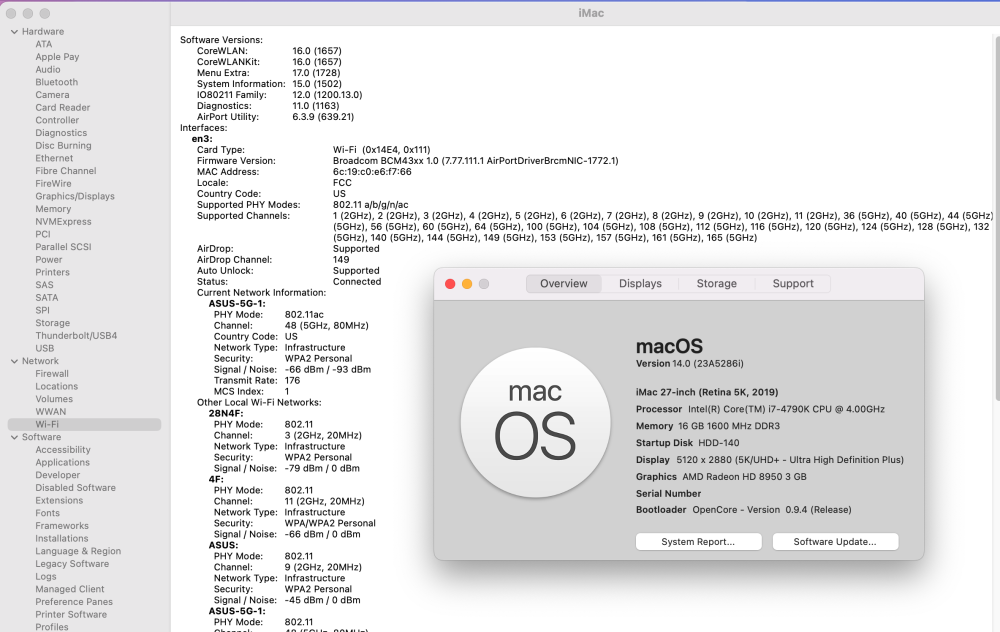1000x632 pixels.
Task: Switch to the Overview tab
Action: click(563, 283)
